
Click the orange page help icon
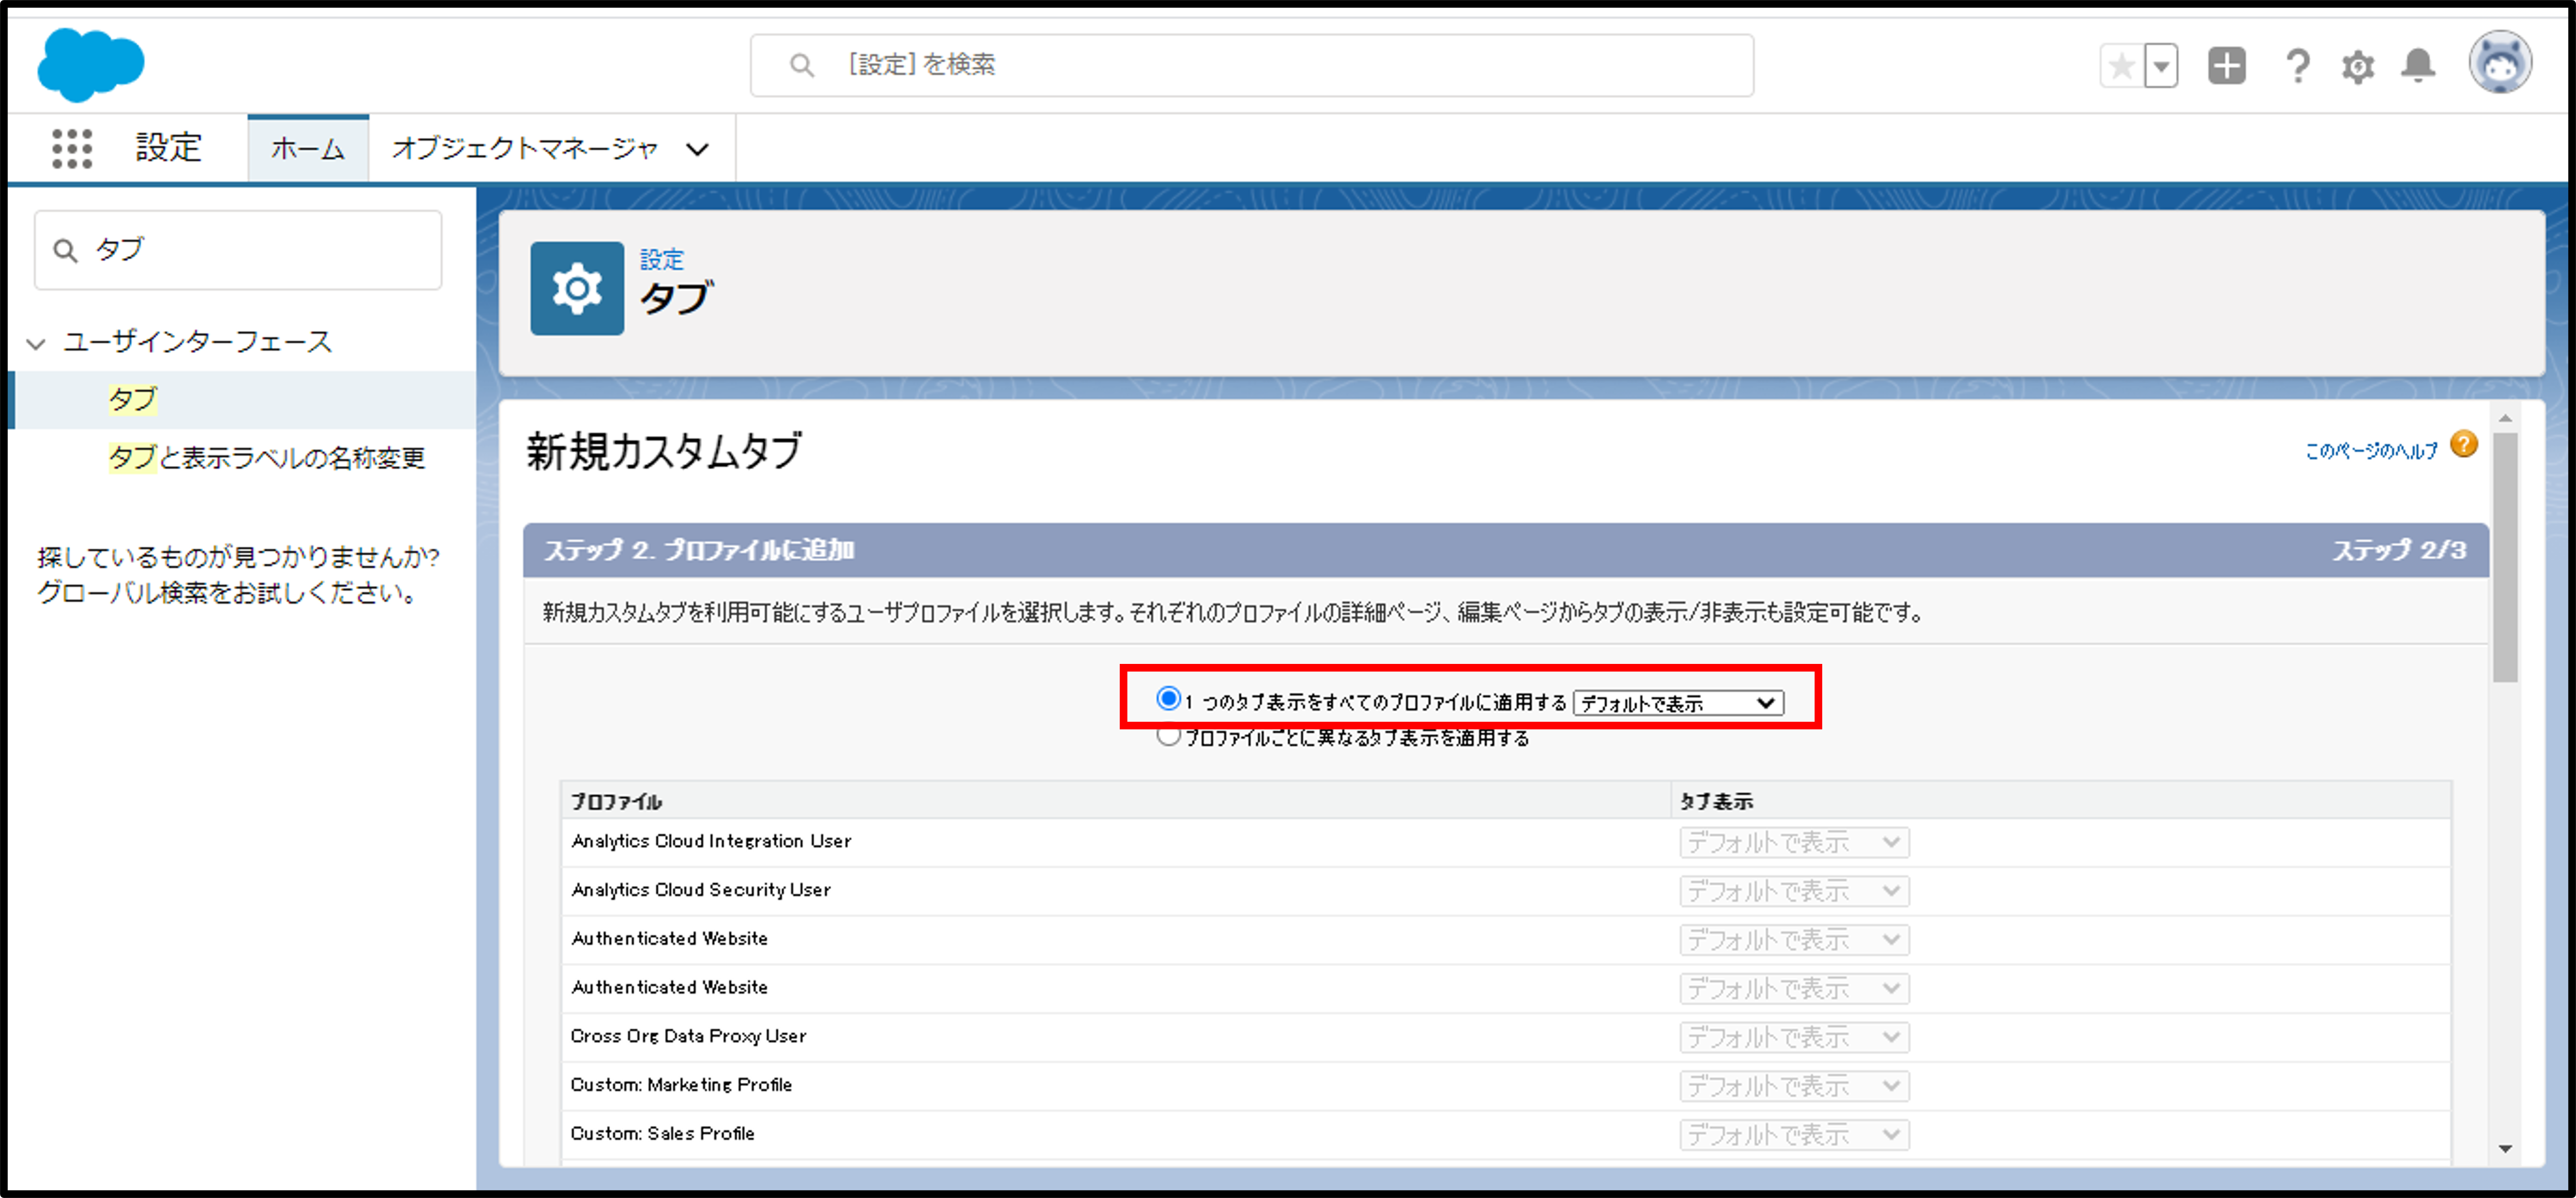pos(2464,444)
